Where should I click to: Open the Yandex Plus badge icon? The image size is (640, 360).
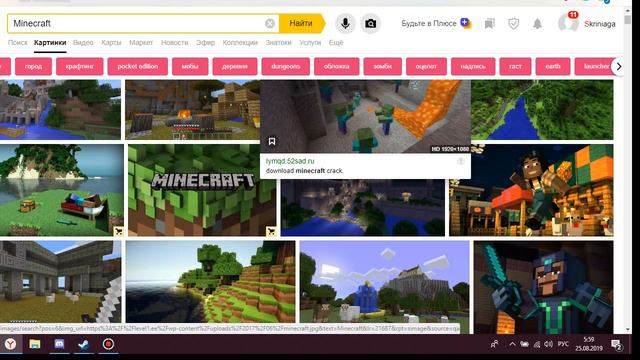(x=466, y=23)
